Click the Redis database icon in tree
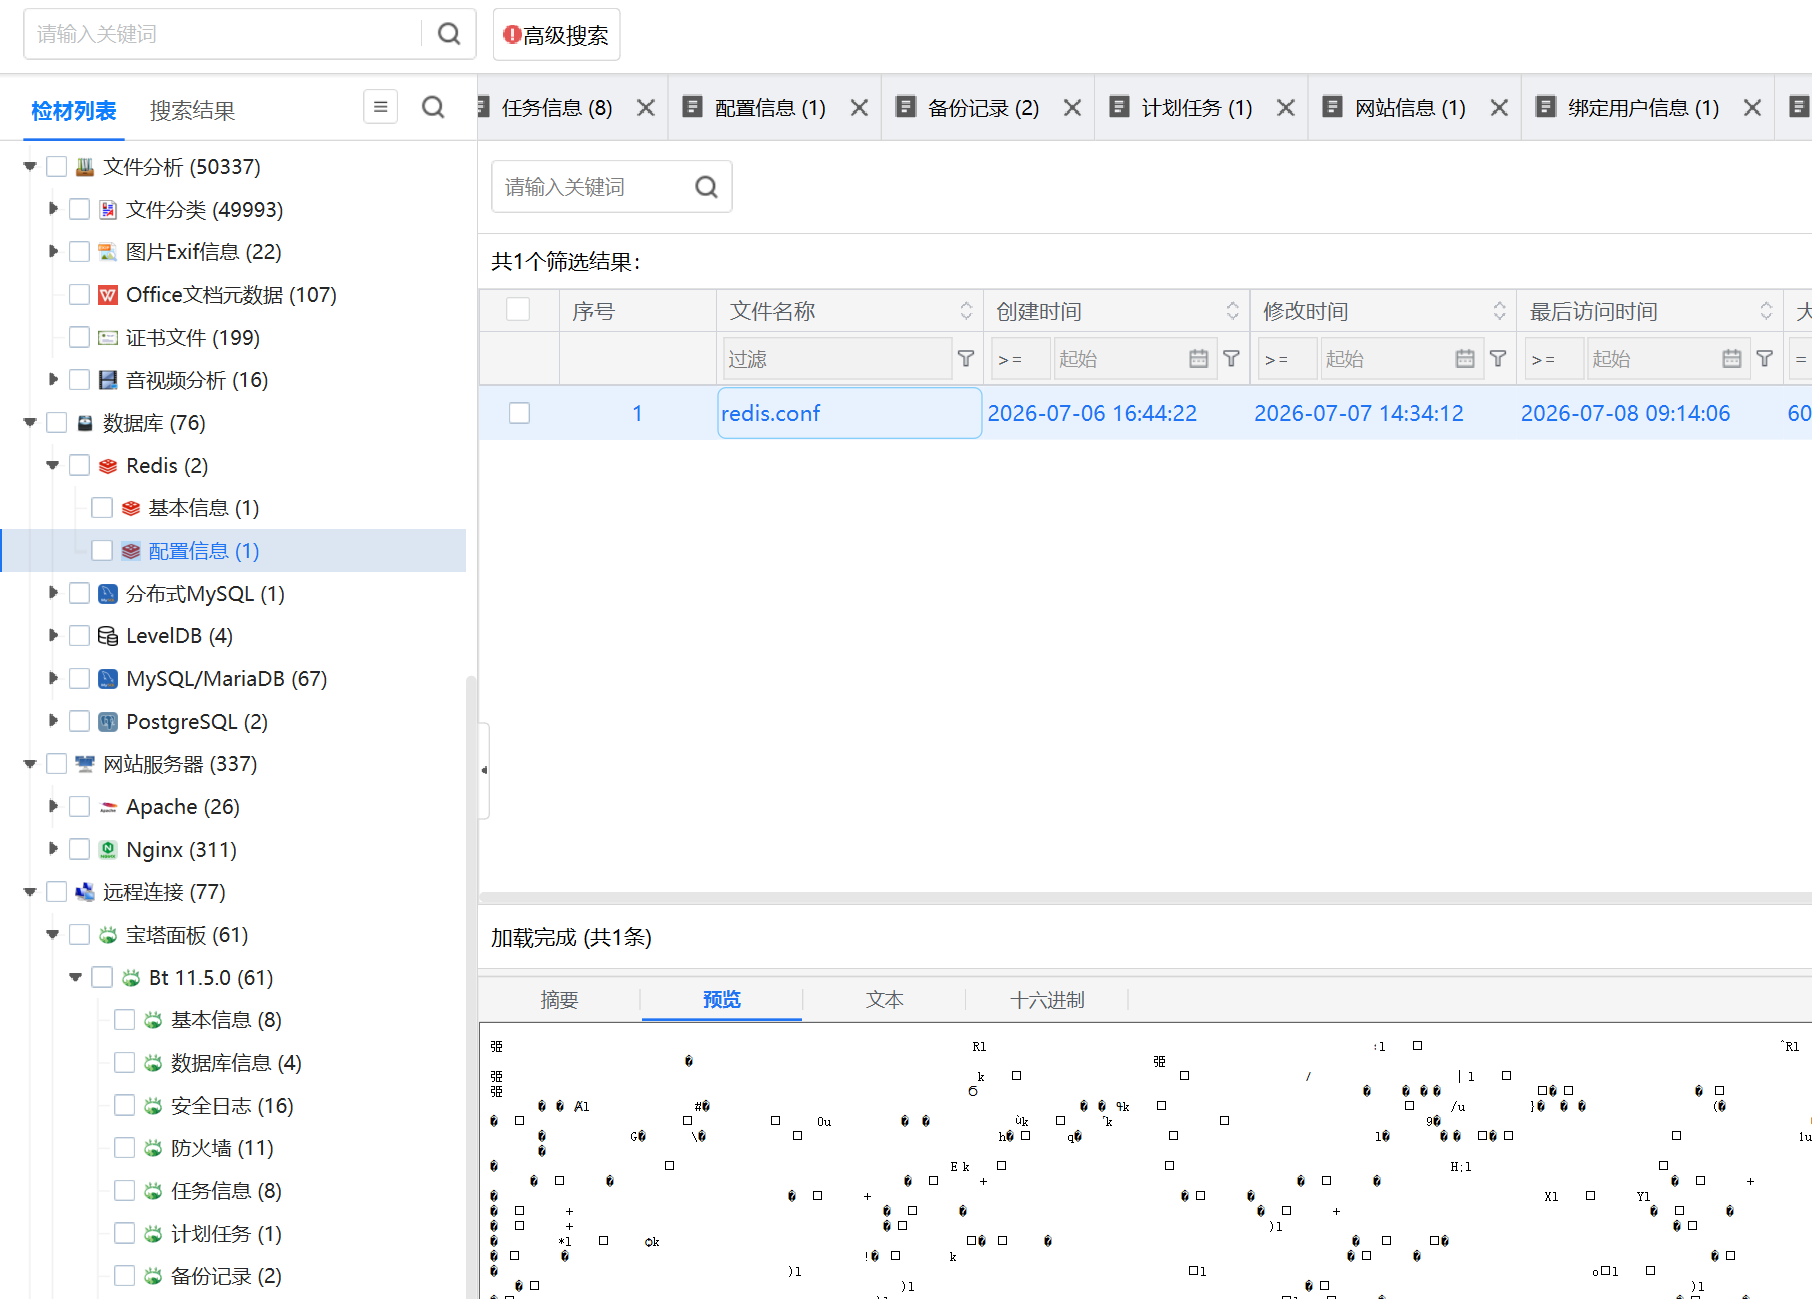Screen dimensions: 1812x1299 coord(108,466)
